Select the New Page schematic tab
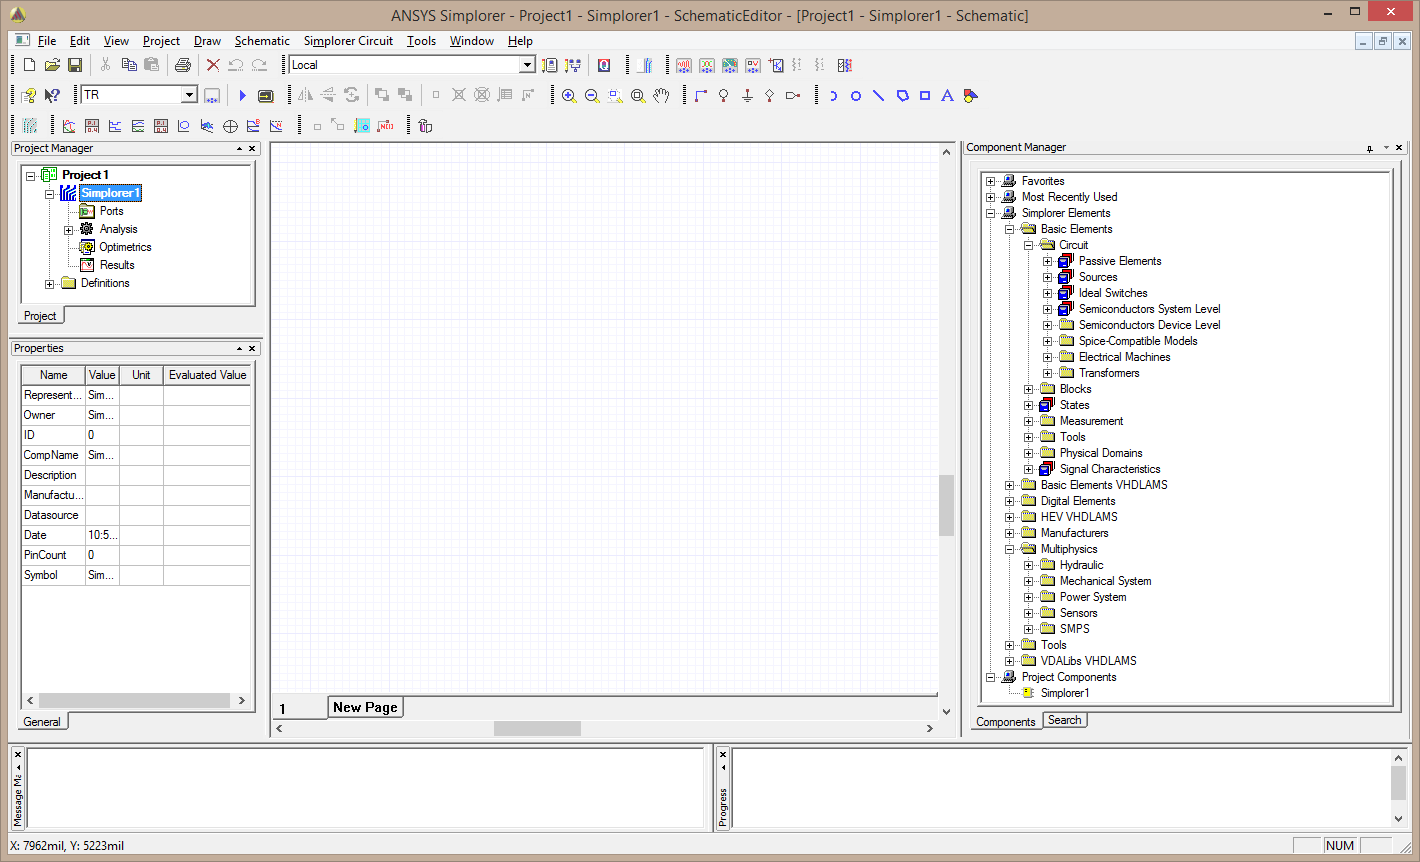This screenshot has height=862, width=1420. (x=365, y=707)
